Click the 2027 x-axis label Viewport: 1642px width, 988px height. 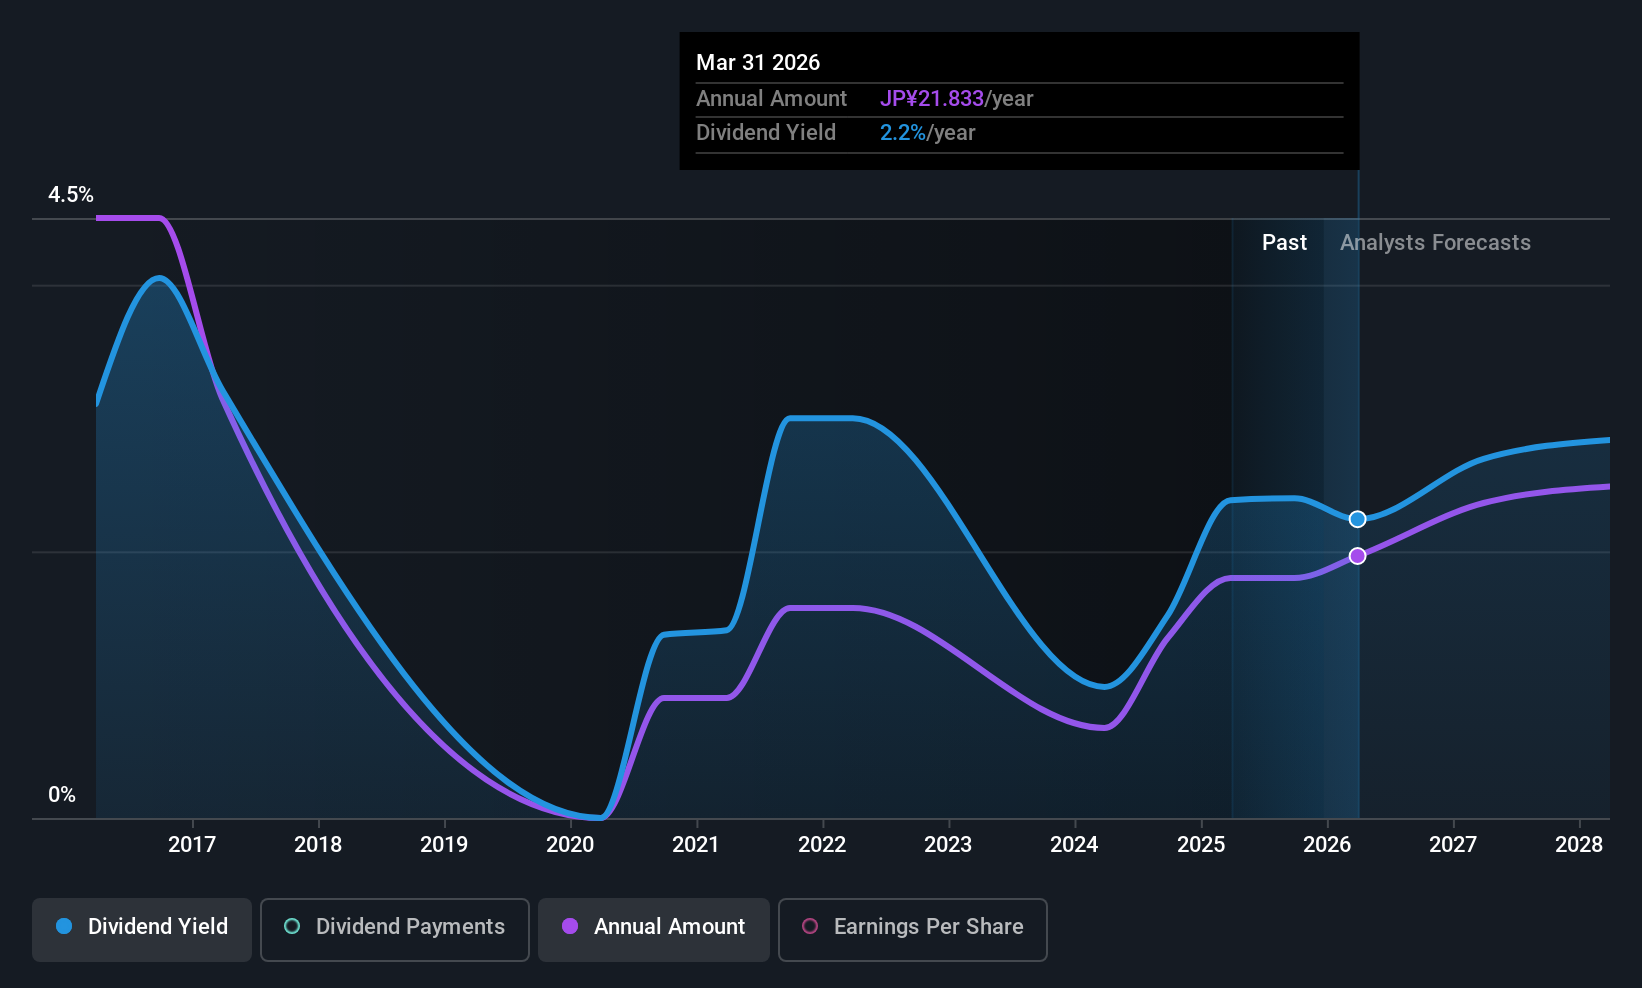pyautogui.click(x=1453, y=845)
